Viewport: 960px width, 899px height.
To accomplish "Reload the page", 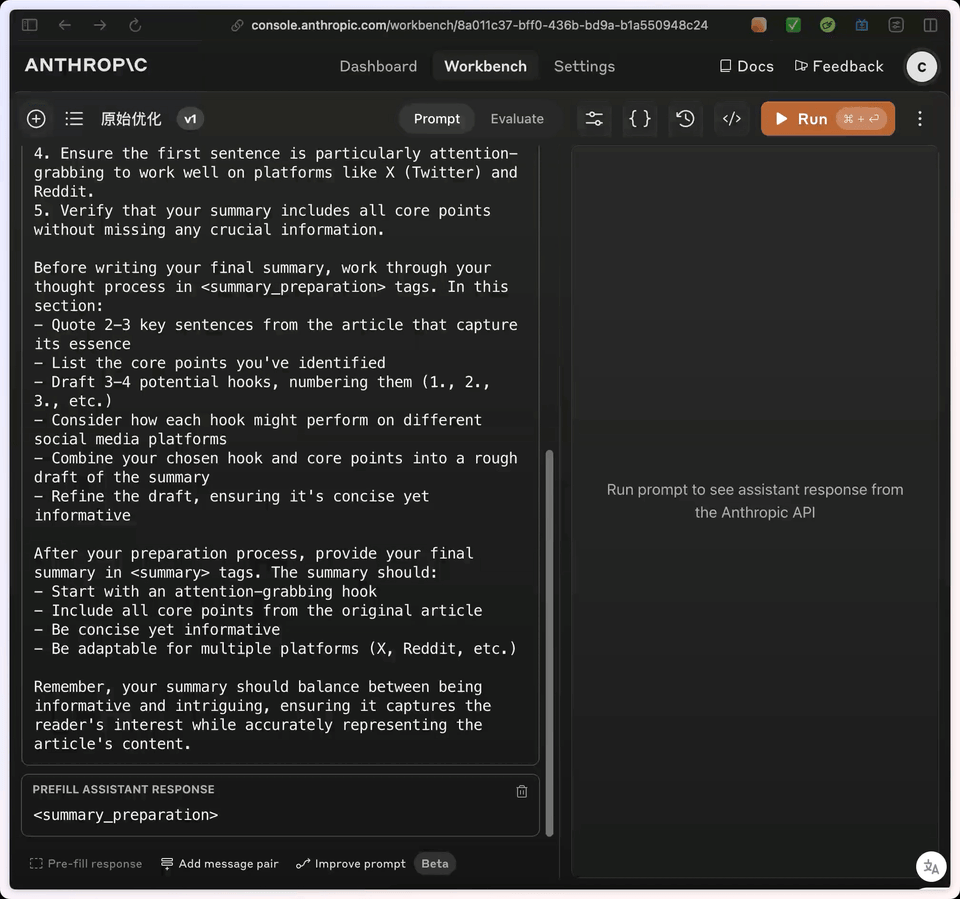I will pos(135,25).
